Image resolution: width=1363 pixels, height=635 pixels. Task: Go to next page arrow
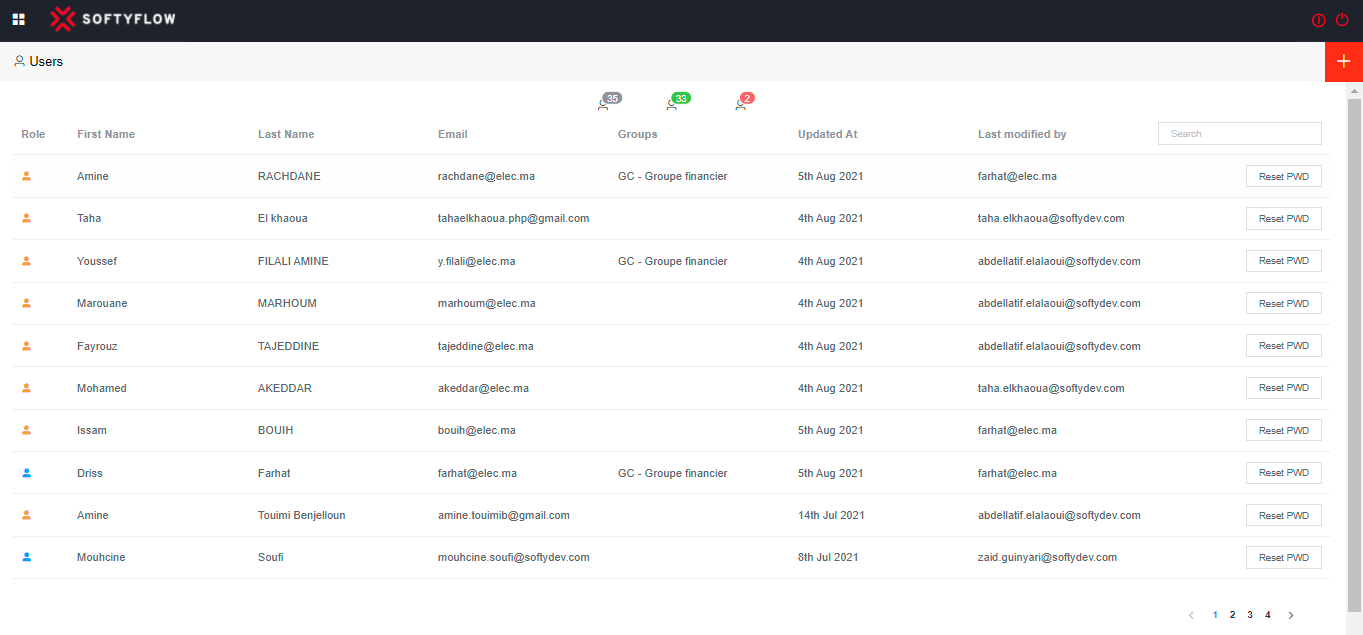(x=1291, y=615)
